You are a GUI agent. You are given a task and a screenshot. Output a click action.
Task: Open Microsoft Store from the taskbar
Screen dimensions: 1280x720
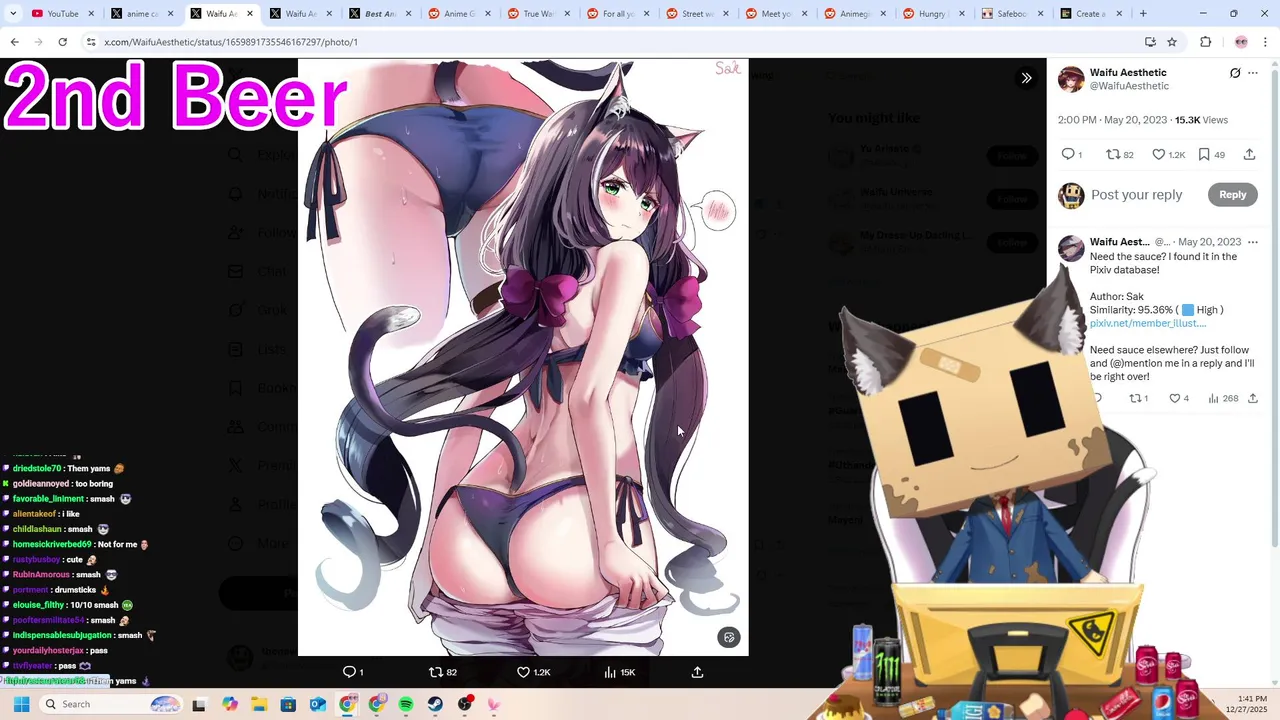click(x=288, y=704)
